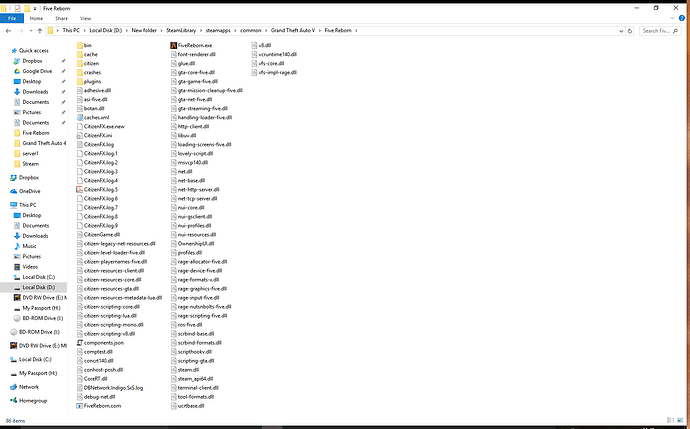Click the Search Five Reborn box
This screenshot has width=690, height=429.
coord(659,31)
